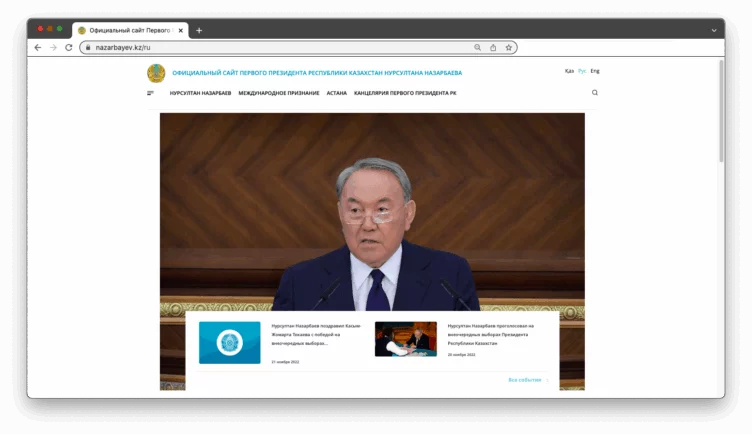This screenshot has height=434, width=752.
Task: Open the АСТАНА menu item
Action: 337,93
